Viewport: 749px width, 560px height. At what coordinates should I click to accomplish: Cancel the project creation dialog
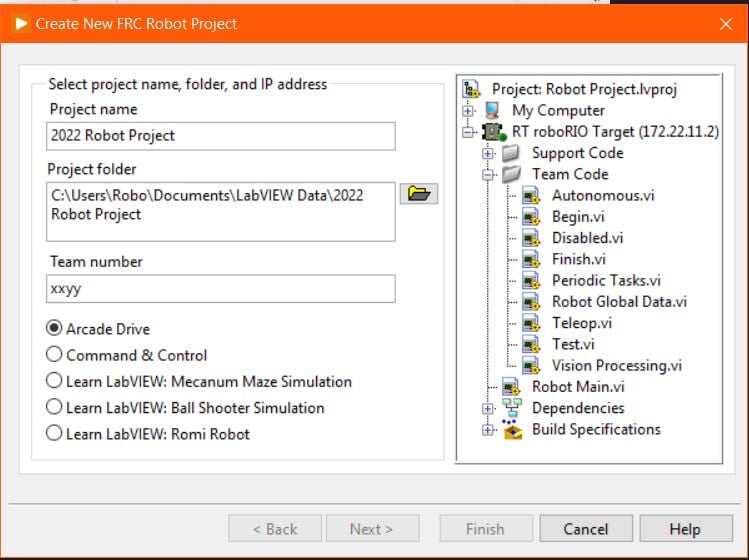click(x=586, y=528)
